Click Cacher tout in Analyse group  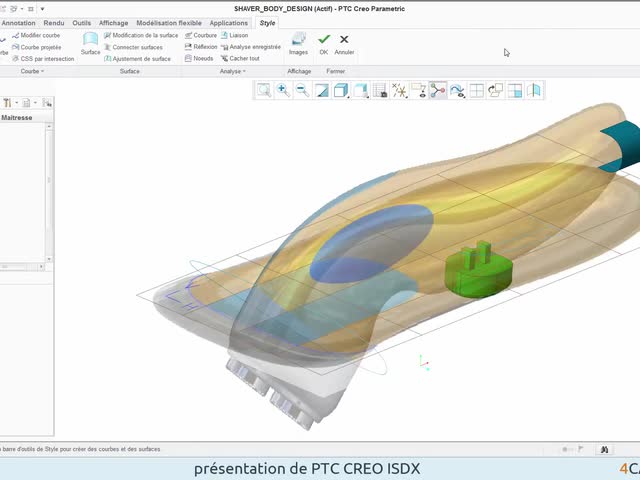tap(240, 58)
